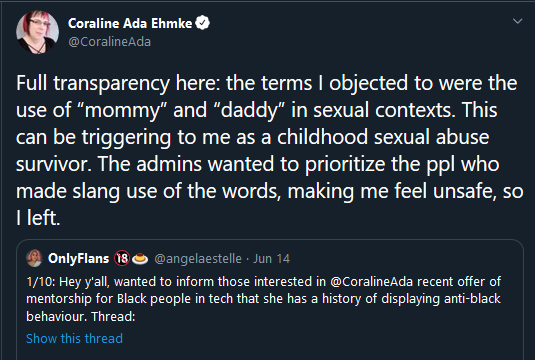Image resolution: width=535 pixels, height=360 pixels.
Task: Open the @angelaestelle handle
Action: 198,259
